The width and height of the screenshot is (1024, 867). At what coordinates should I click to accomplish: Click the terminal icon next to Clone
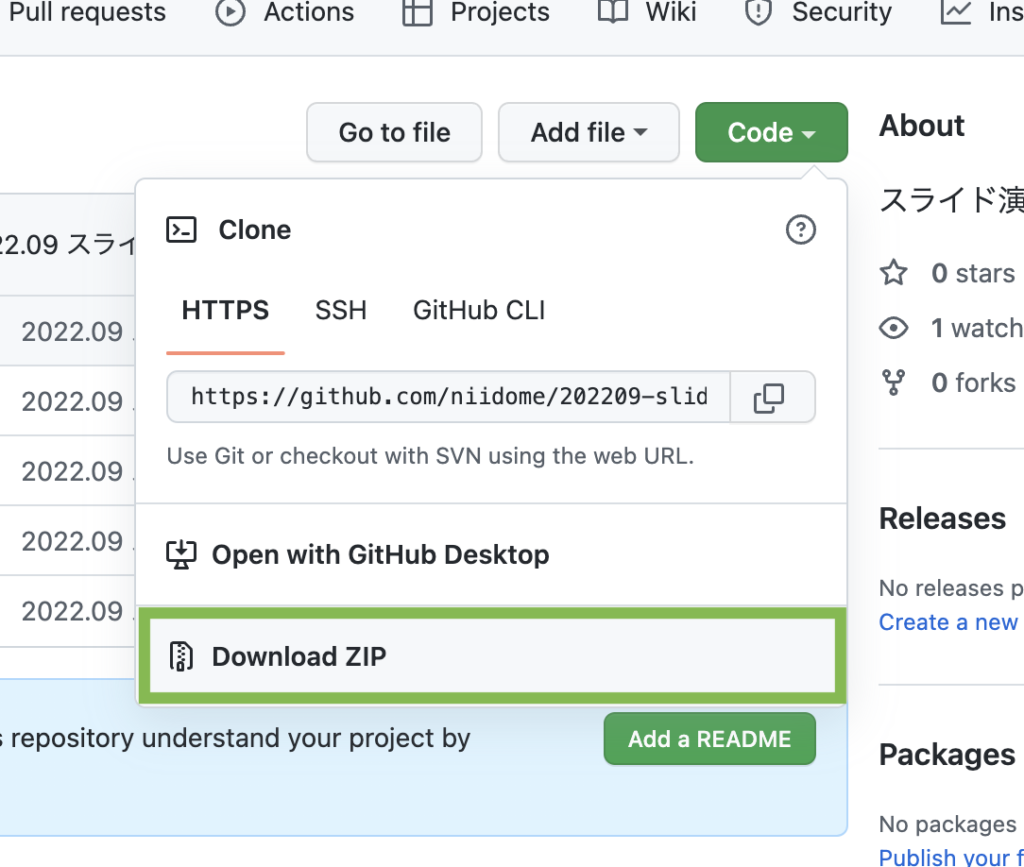[181, 230]
